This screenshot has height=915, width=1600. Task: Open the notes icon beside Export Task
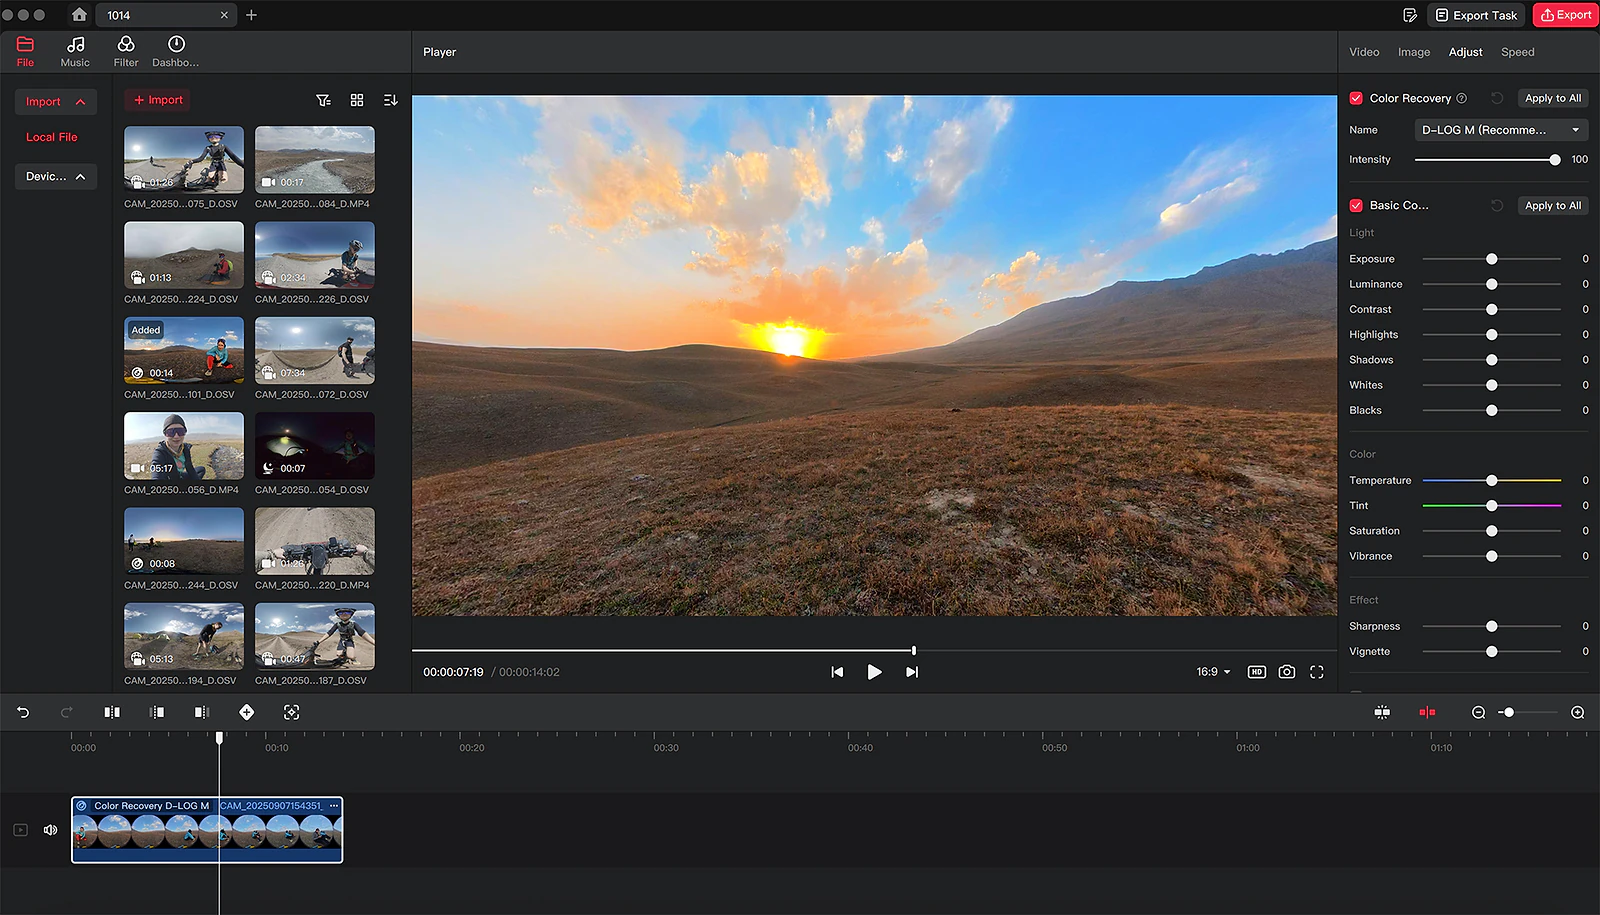pyautogui.click(x=1410, y=15)
